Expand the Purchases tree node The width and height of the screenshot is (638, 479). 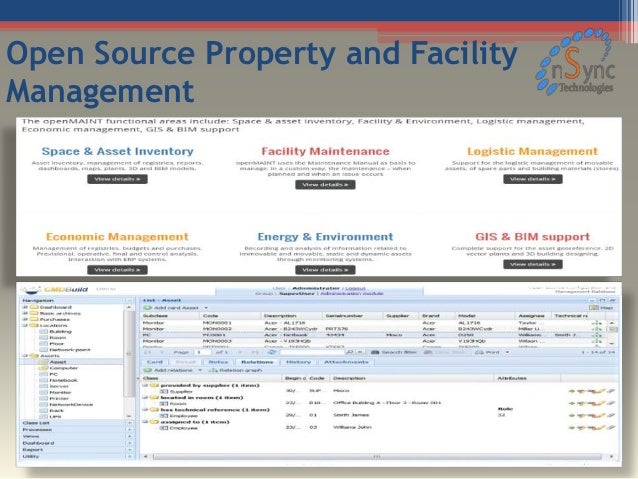point(25,319)
